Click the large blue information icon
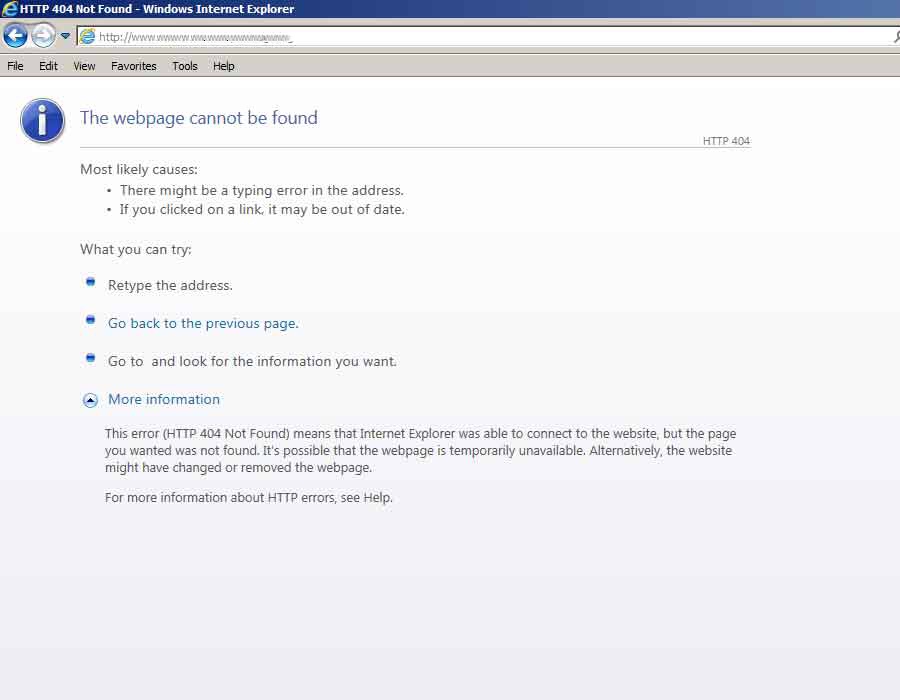This screenshot has width=900, height=700. click(42, 121)
